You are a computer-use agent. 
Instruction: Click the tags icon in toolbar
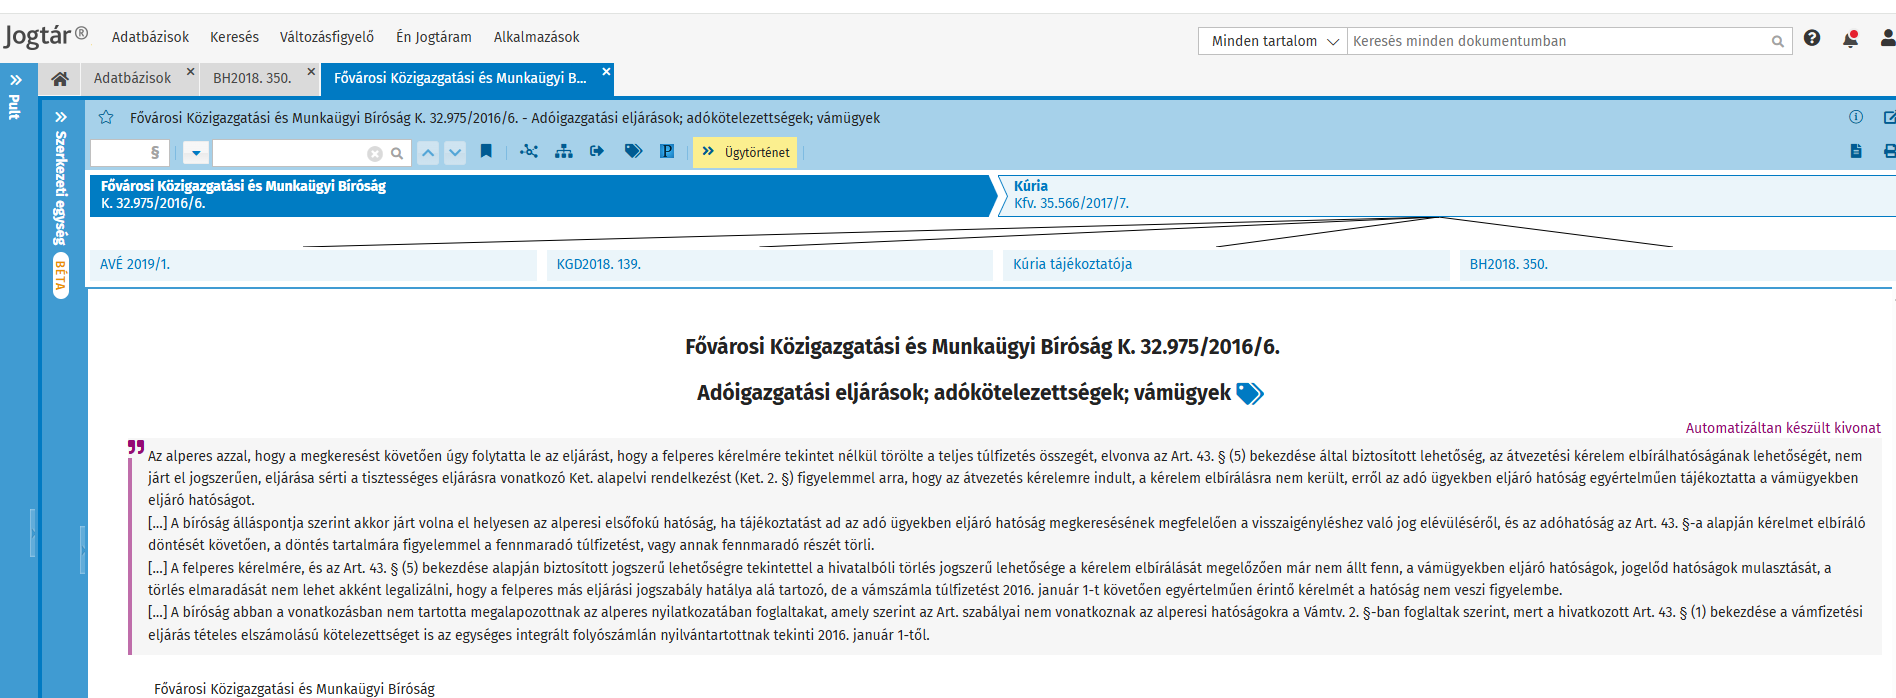click(x=633, y=152)
